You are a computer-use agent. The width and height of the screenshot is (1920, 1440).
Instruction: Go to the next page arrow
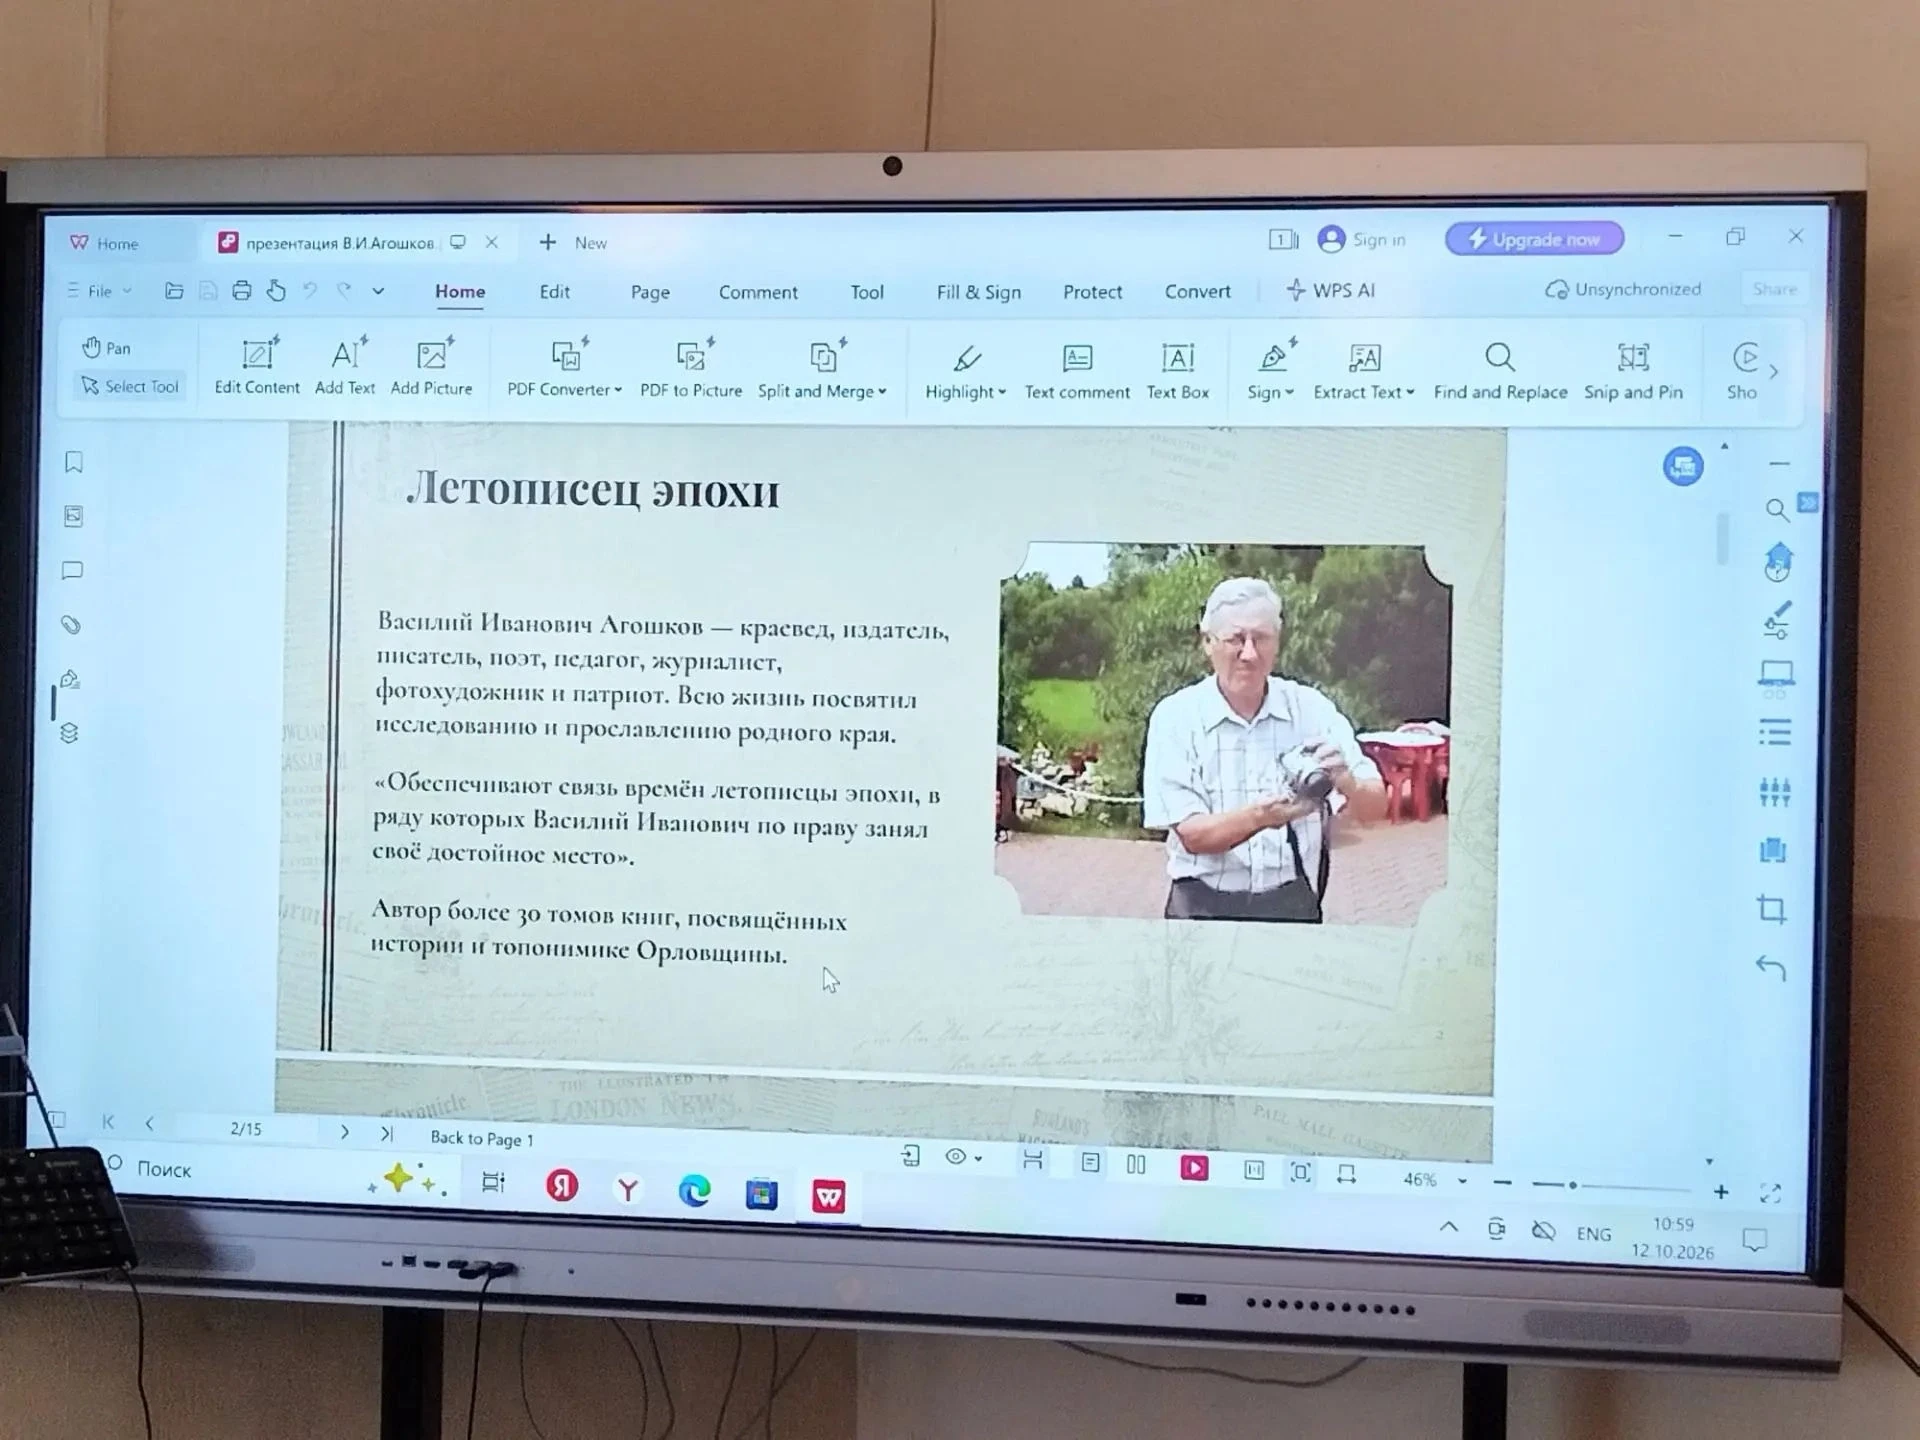click(x=344, y=1132)
